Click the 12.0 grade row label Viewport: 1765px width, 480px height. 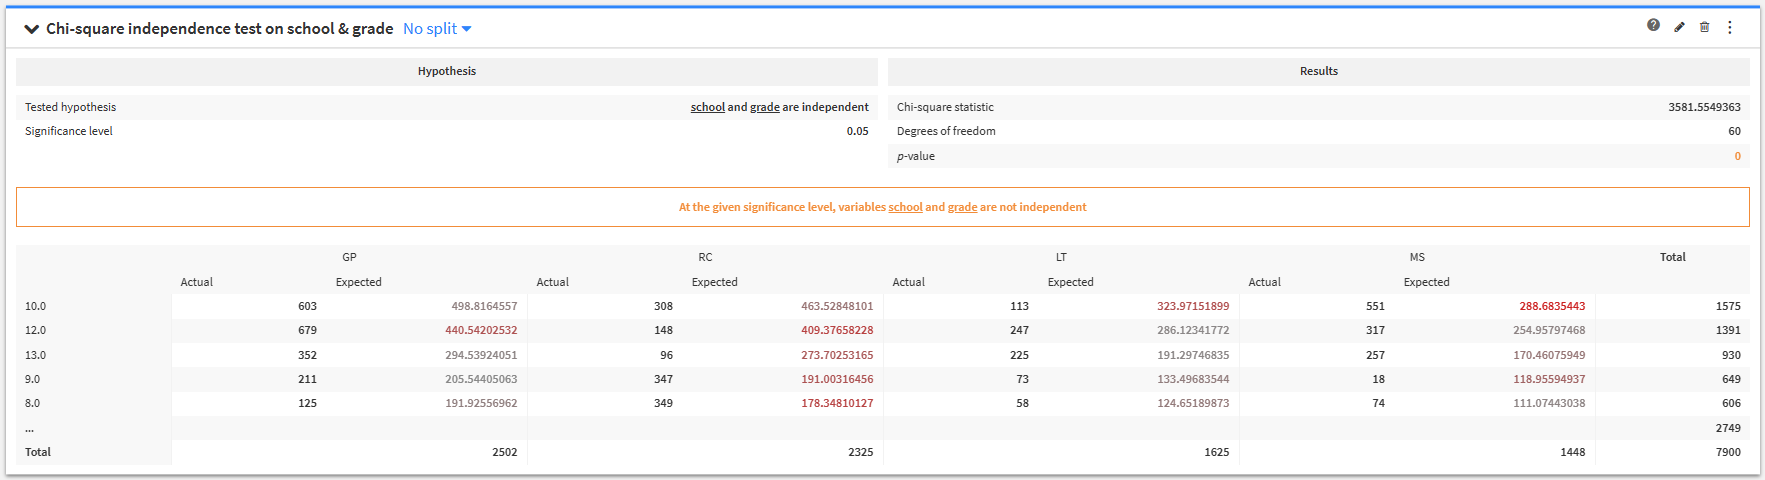35,330
